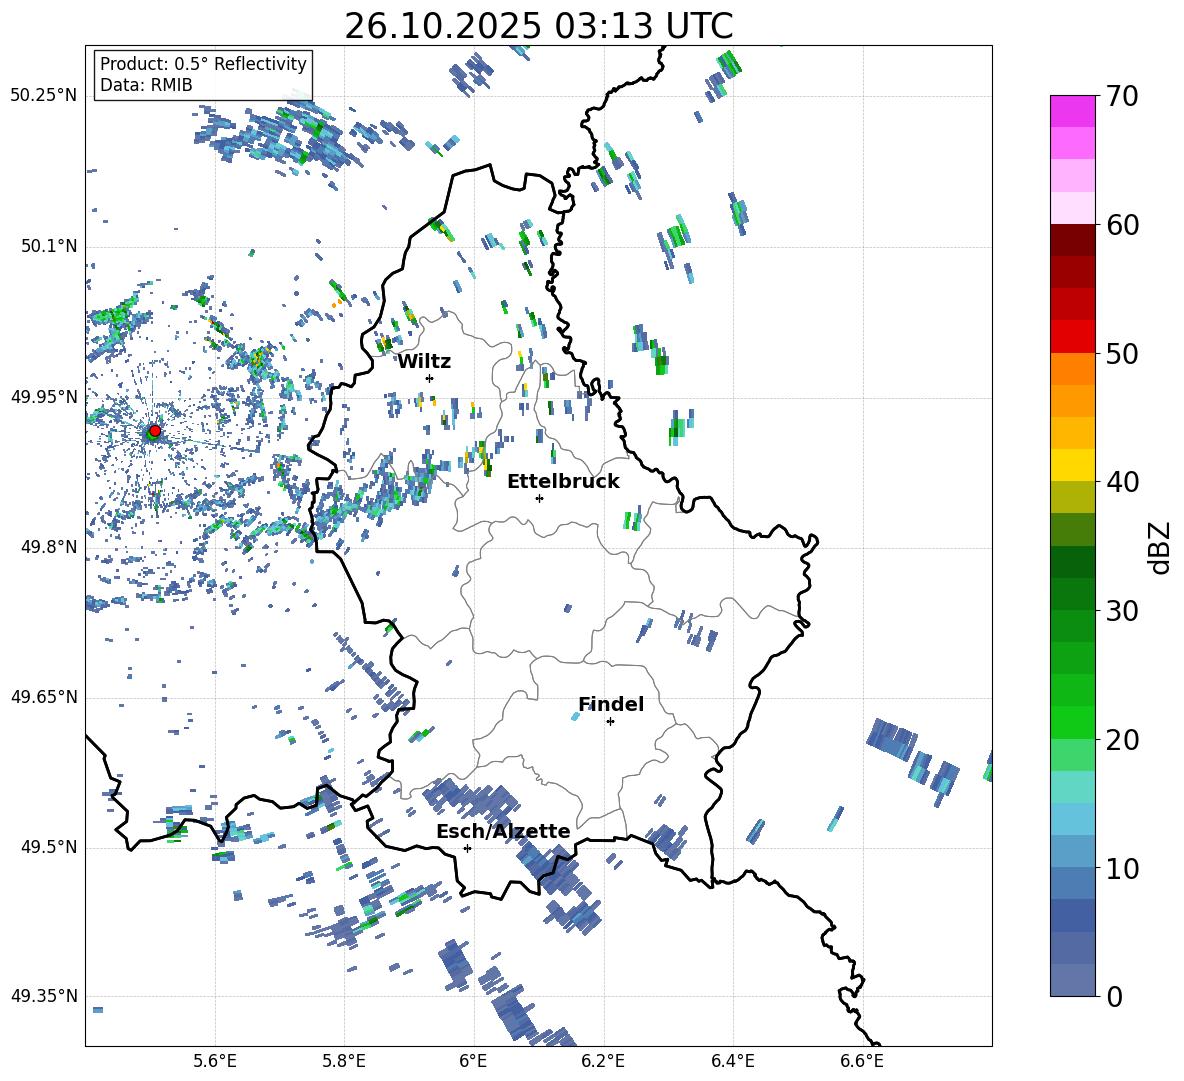Select the yellow colorbar segment above 40
The image size is (1184, 1081).
click(1072, 466)
